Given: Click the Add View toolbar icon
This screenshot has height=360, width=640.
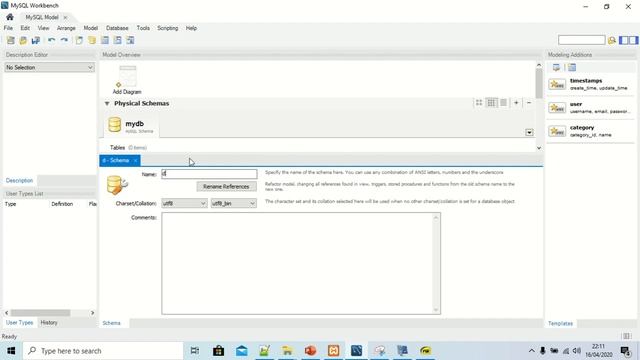Looking at the screenshot, I should pyautogui.click(x=118, y=40).
